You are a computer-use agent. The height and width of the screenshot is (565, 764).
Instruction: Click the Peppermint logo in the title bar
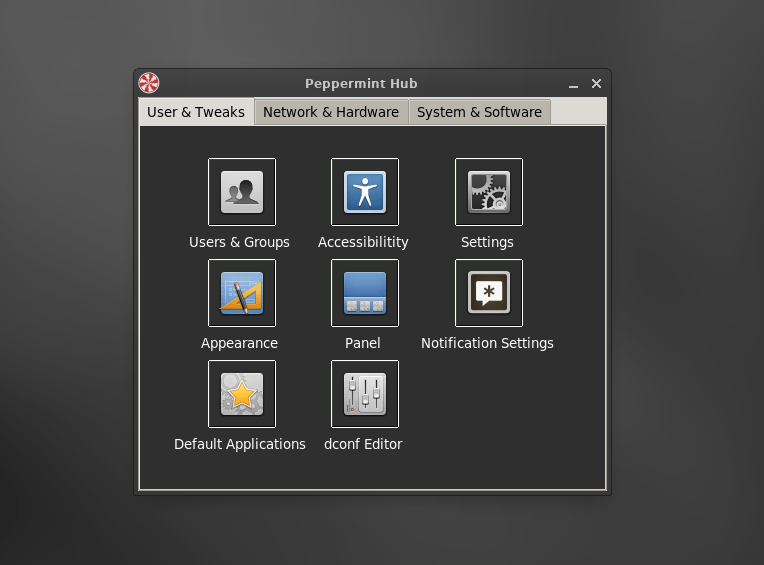[149, 83]
